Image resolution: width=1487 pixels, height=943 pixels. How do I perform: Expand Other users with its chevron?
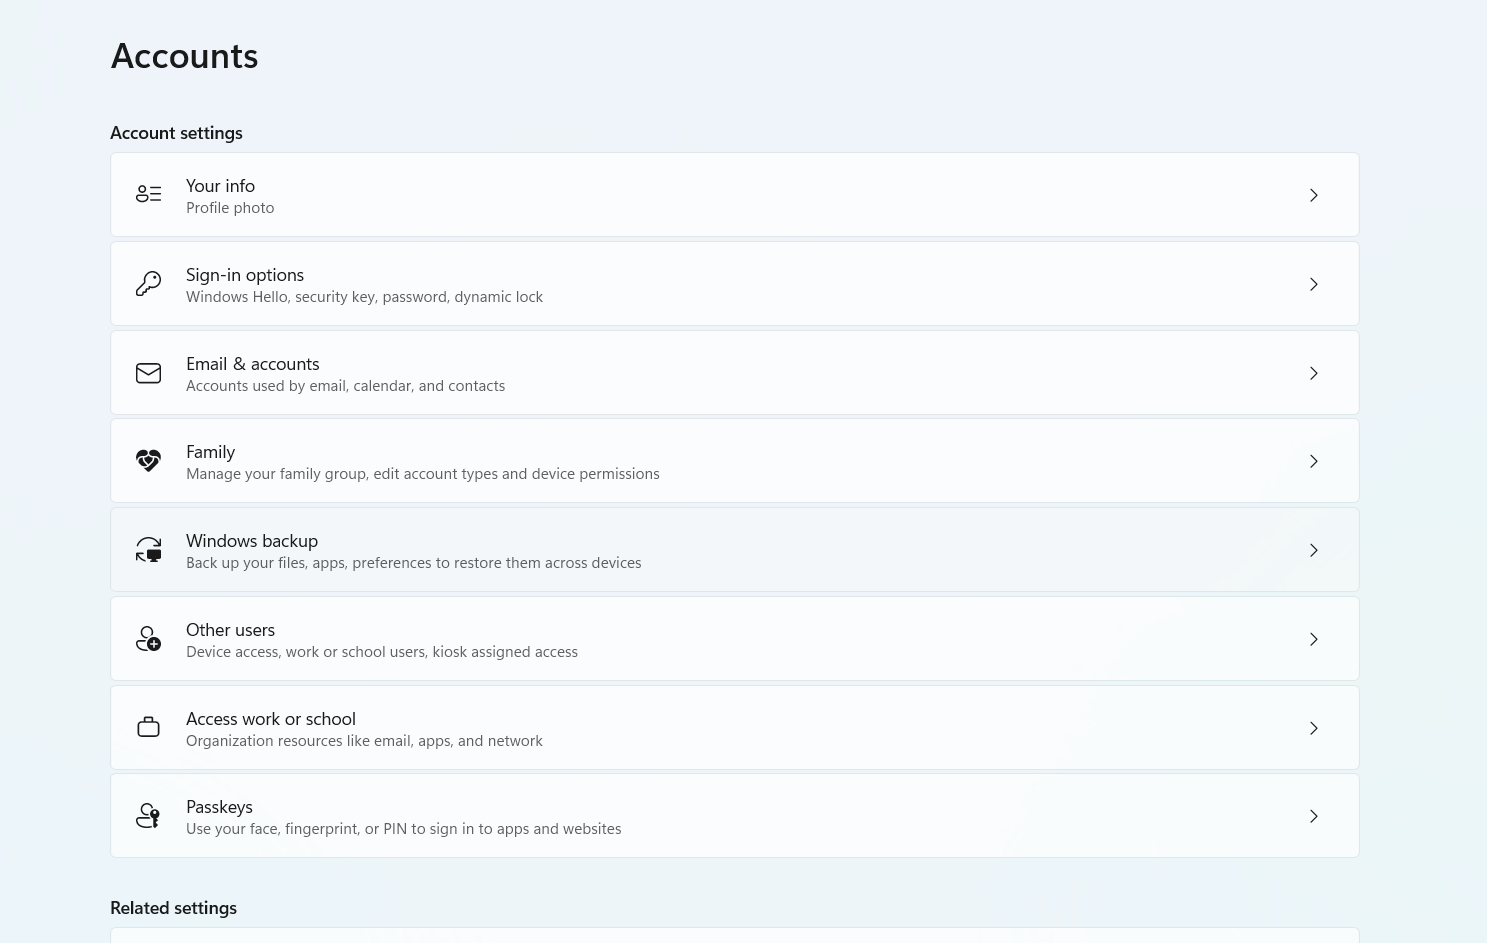pos(1314,639)
